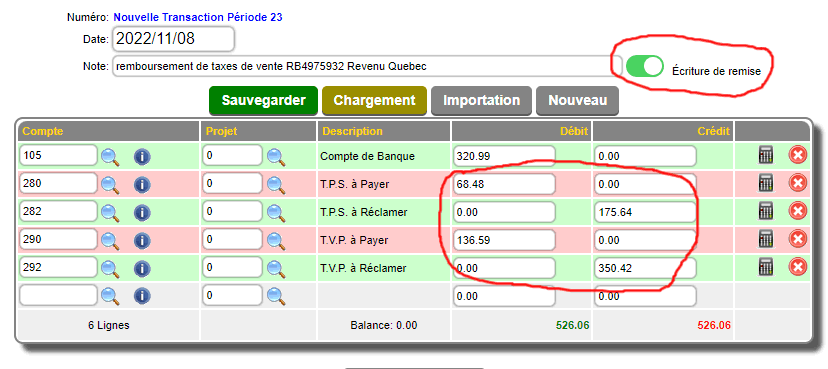This screenshot has width=828, height=369.
Task: Delete the T.V.P. à Payer line
Action: pos(798,240)
